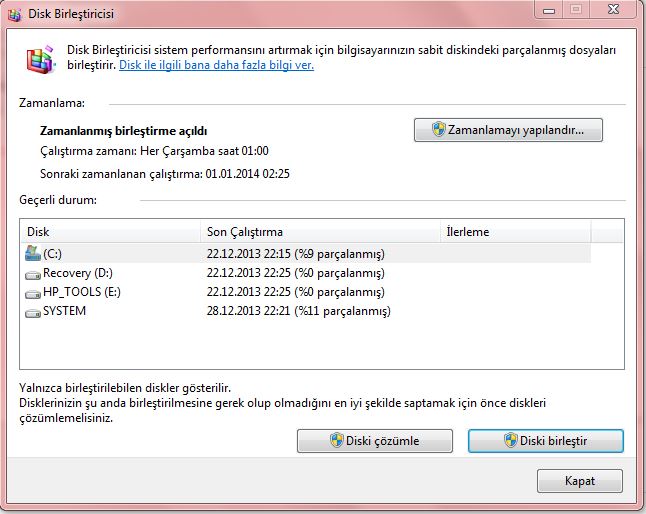Select the Recovery (D:) drive icon
The width and height of the screenshot is (646, 514).
click(x=32, y=273)
